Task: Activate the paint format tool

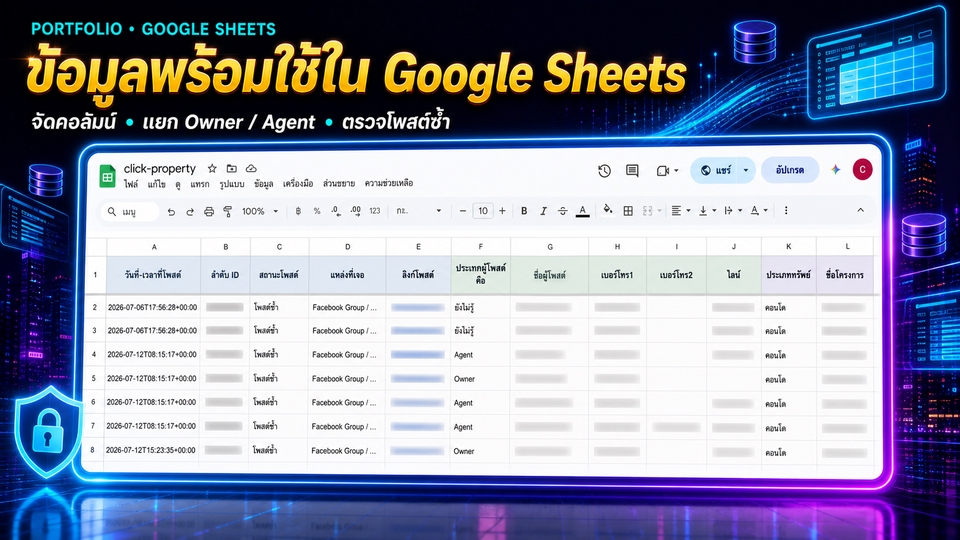Action: [227, 211]
